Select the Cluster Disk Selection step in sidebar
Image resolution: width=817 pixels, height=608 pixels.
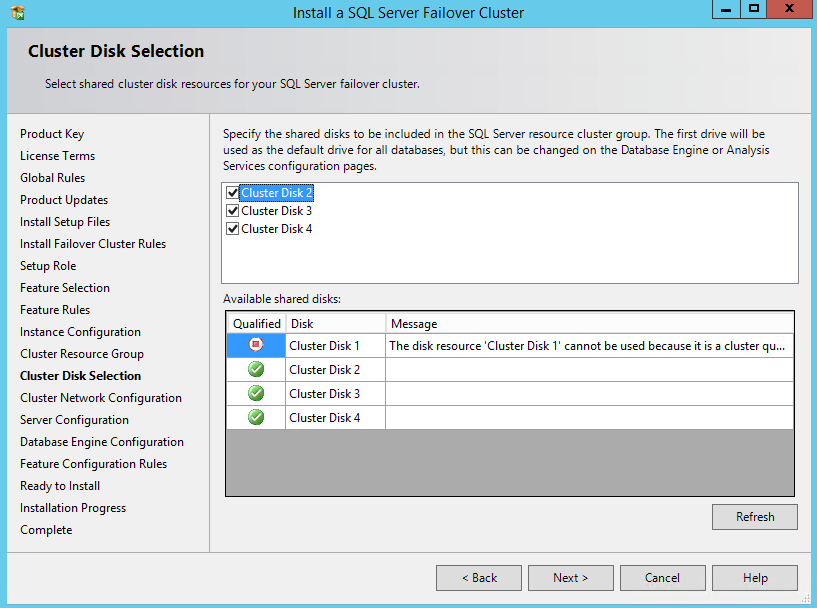click(x=80, y=376)
